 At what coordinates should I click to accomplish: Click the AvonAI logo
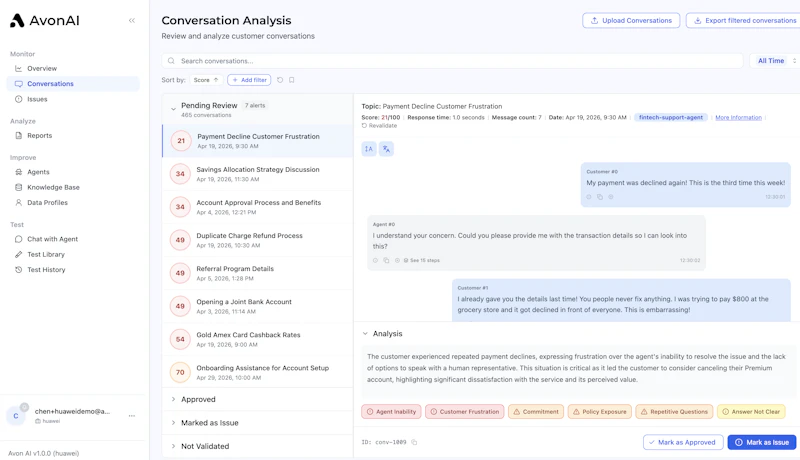click(x=45, y=20)
